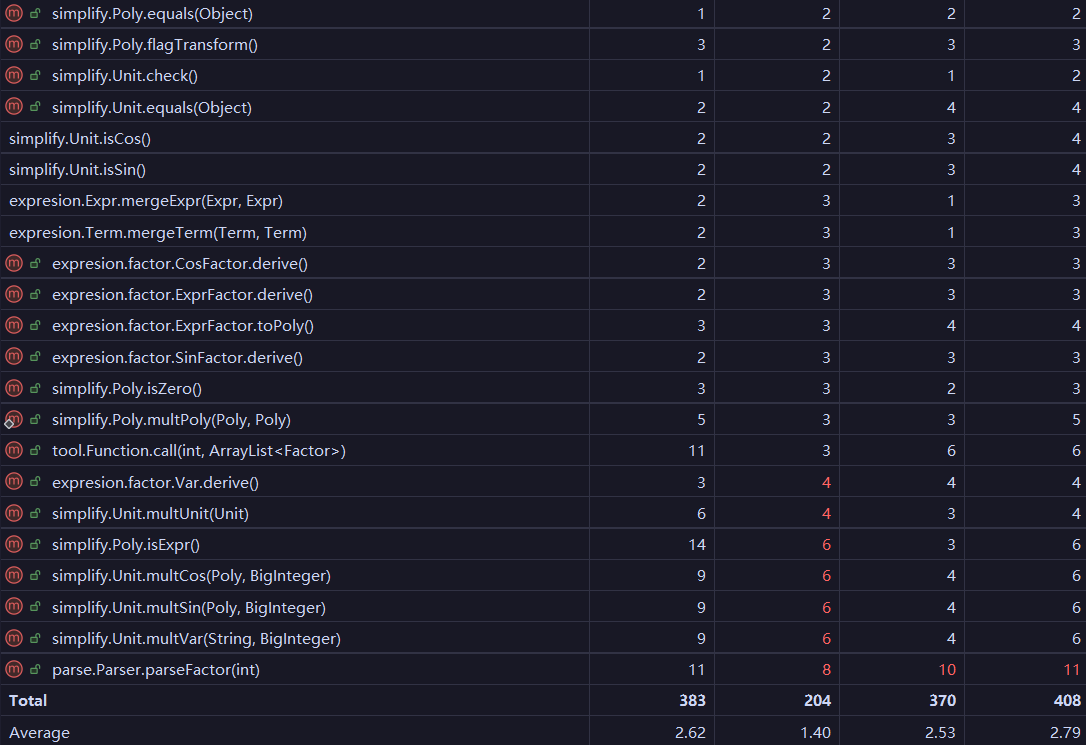
Task: Select the simplify.Unit.multVar(String, BigInteger) row
Action: [196, 639]
